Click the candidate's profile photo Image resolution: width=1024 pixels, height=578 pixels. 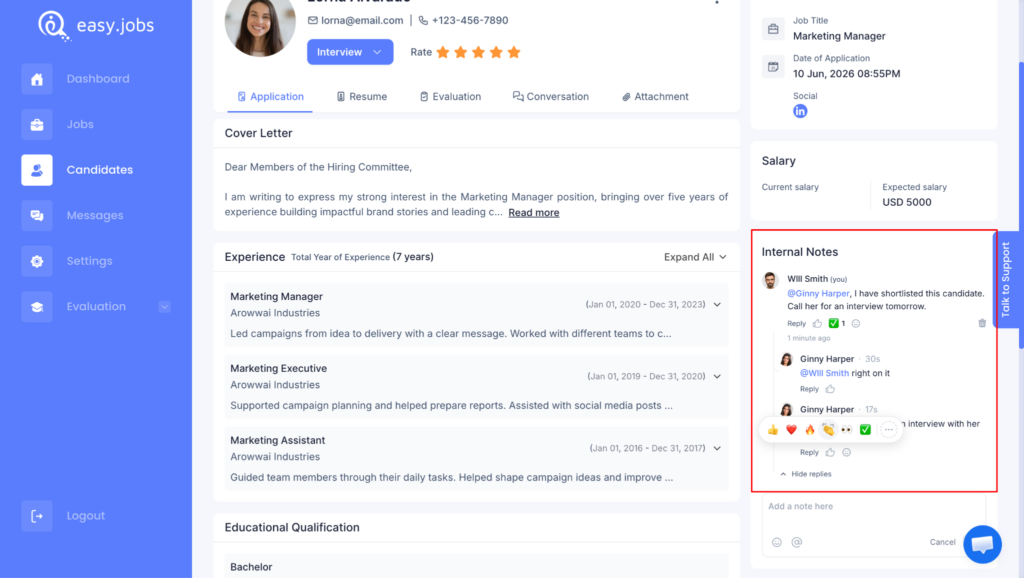[x=260, y=24]
